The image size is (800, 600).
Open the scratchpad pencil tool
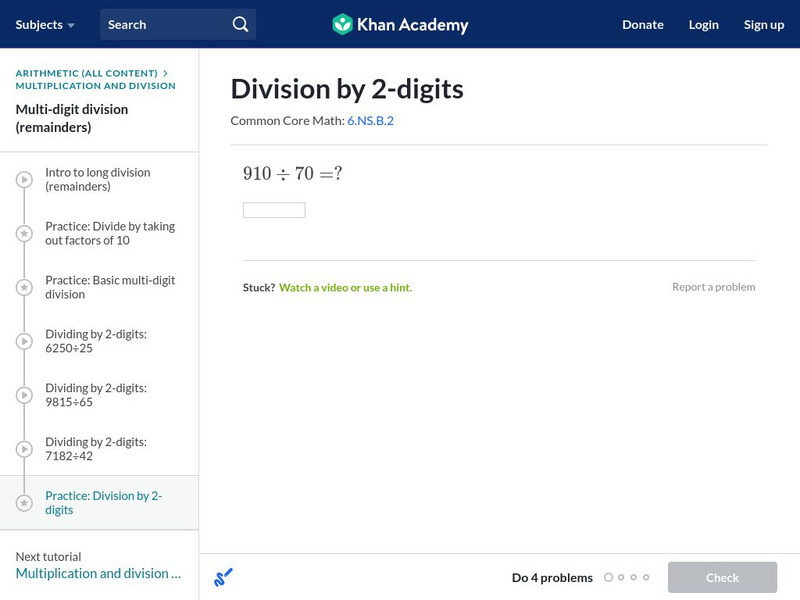pos(223,577)
